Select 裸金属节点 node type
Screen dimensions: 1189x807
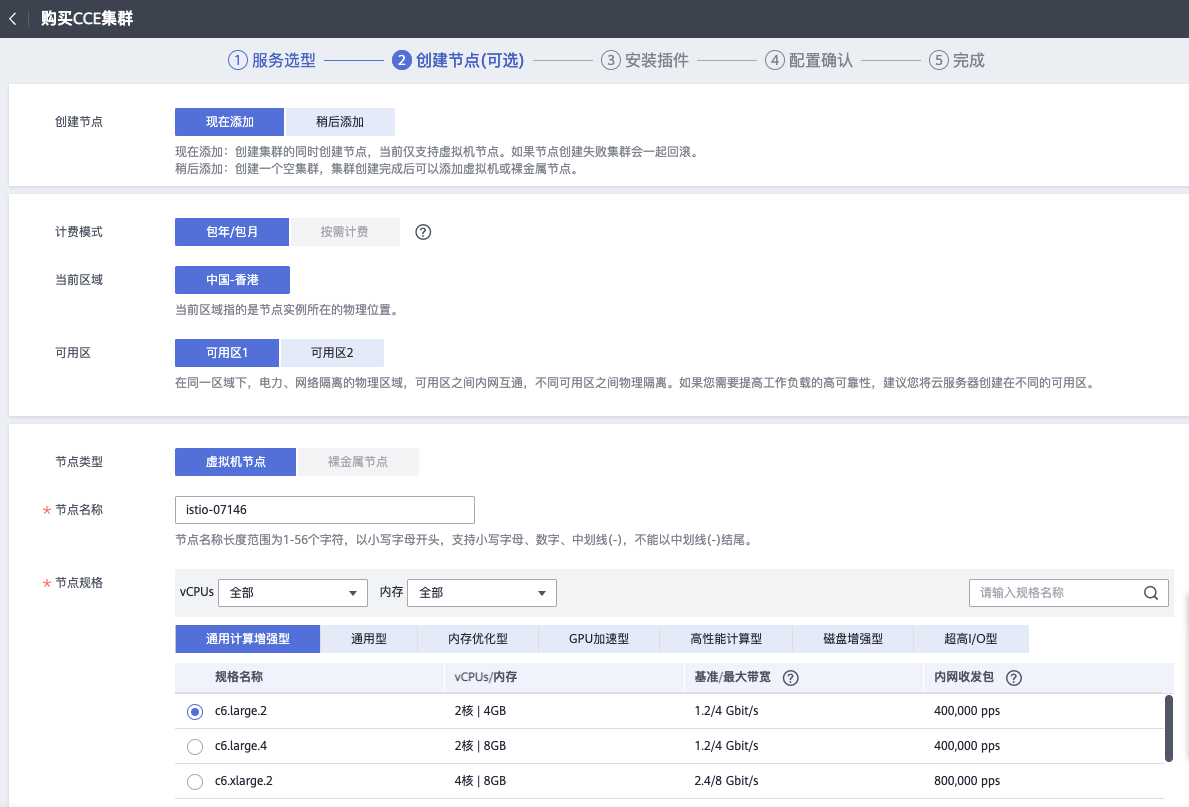click(x=358, y=462)
